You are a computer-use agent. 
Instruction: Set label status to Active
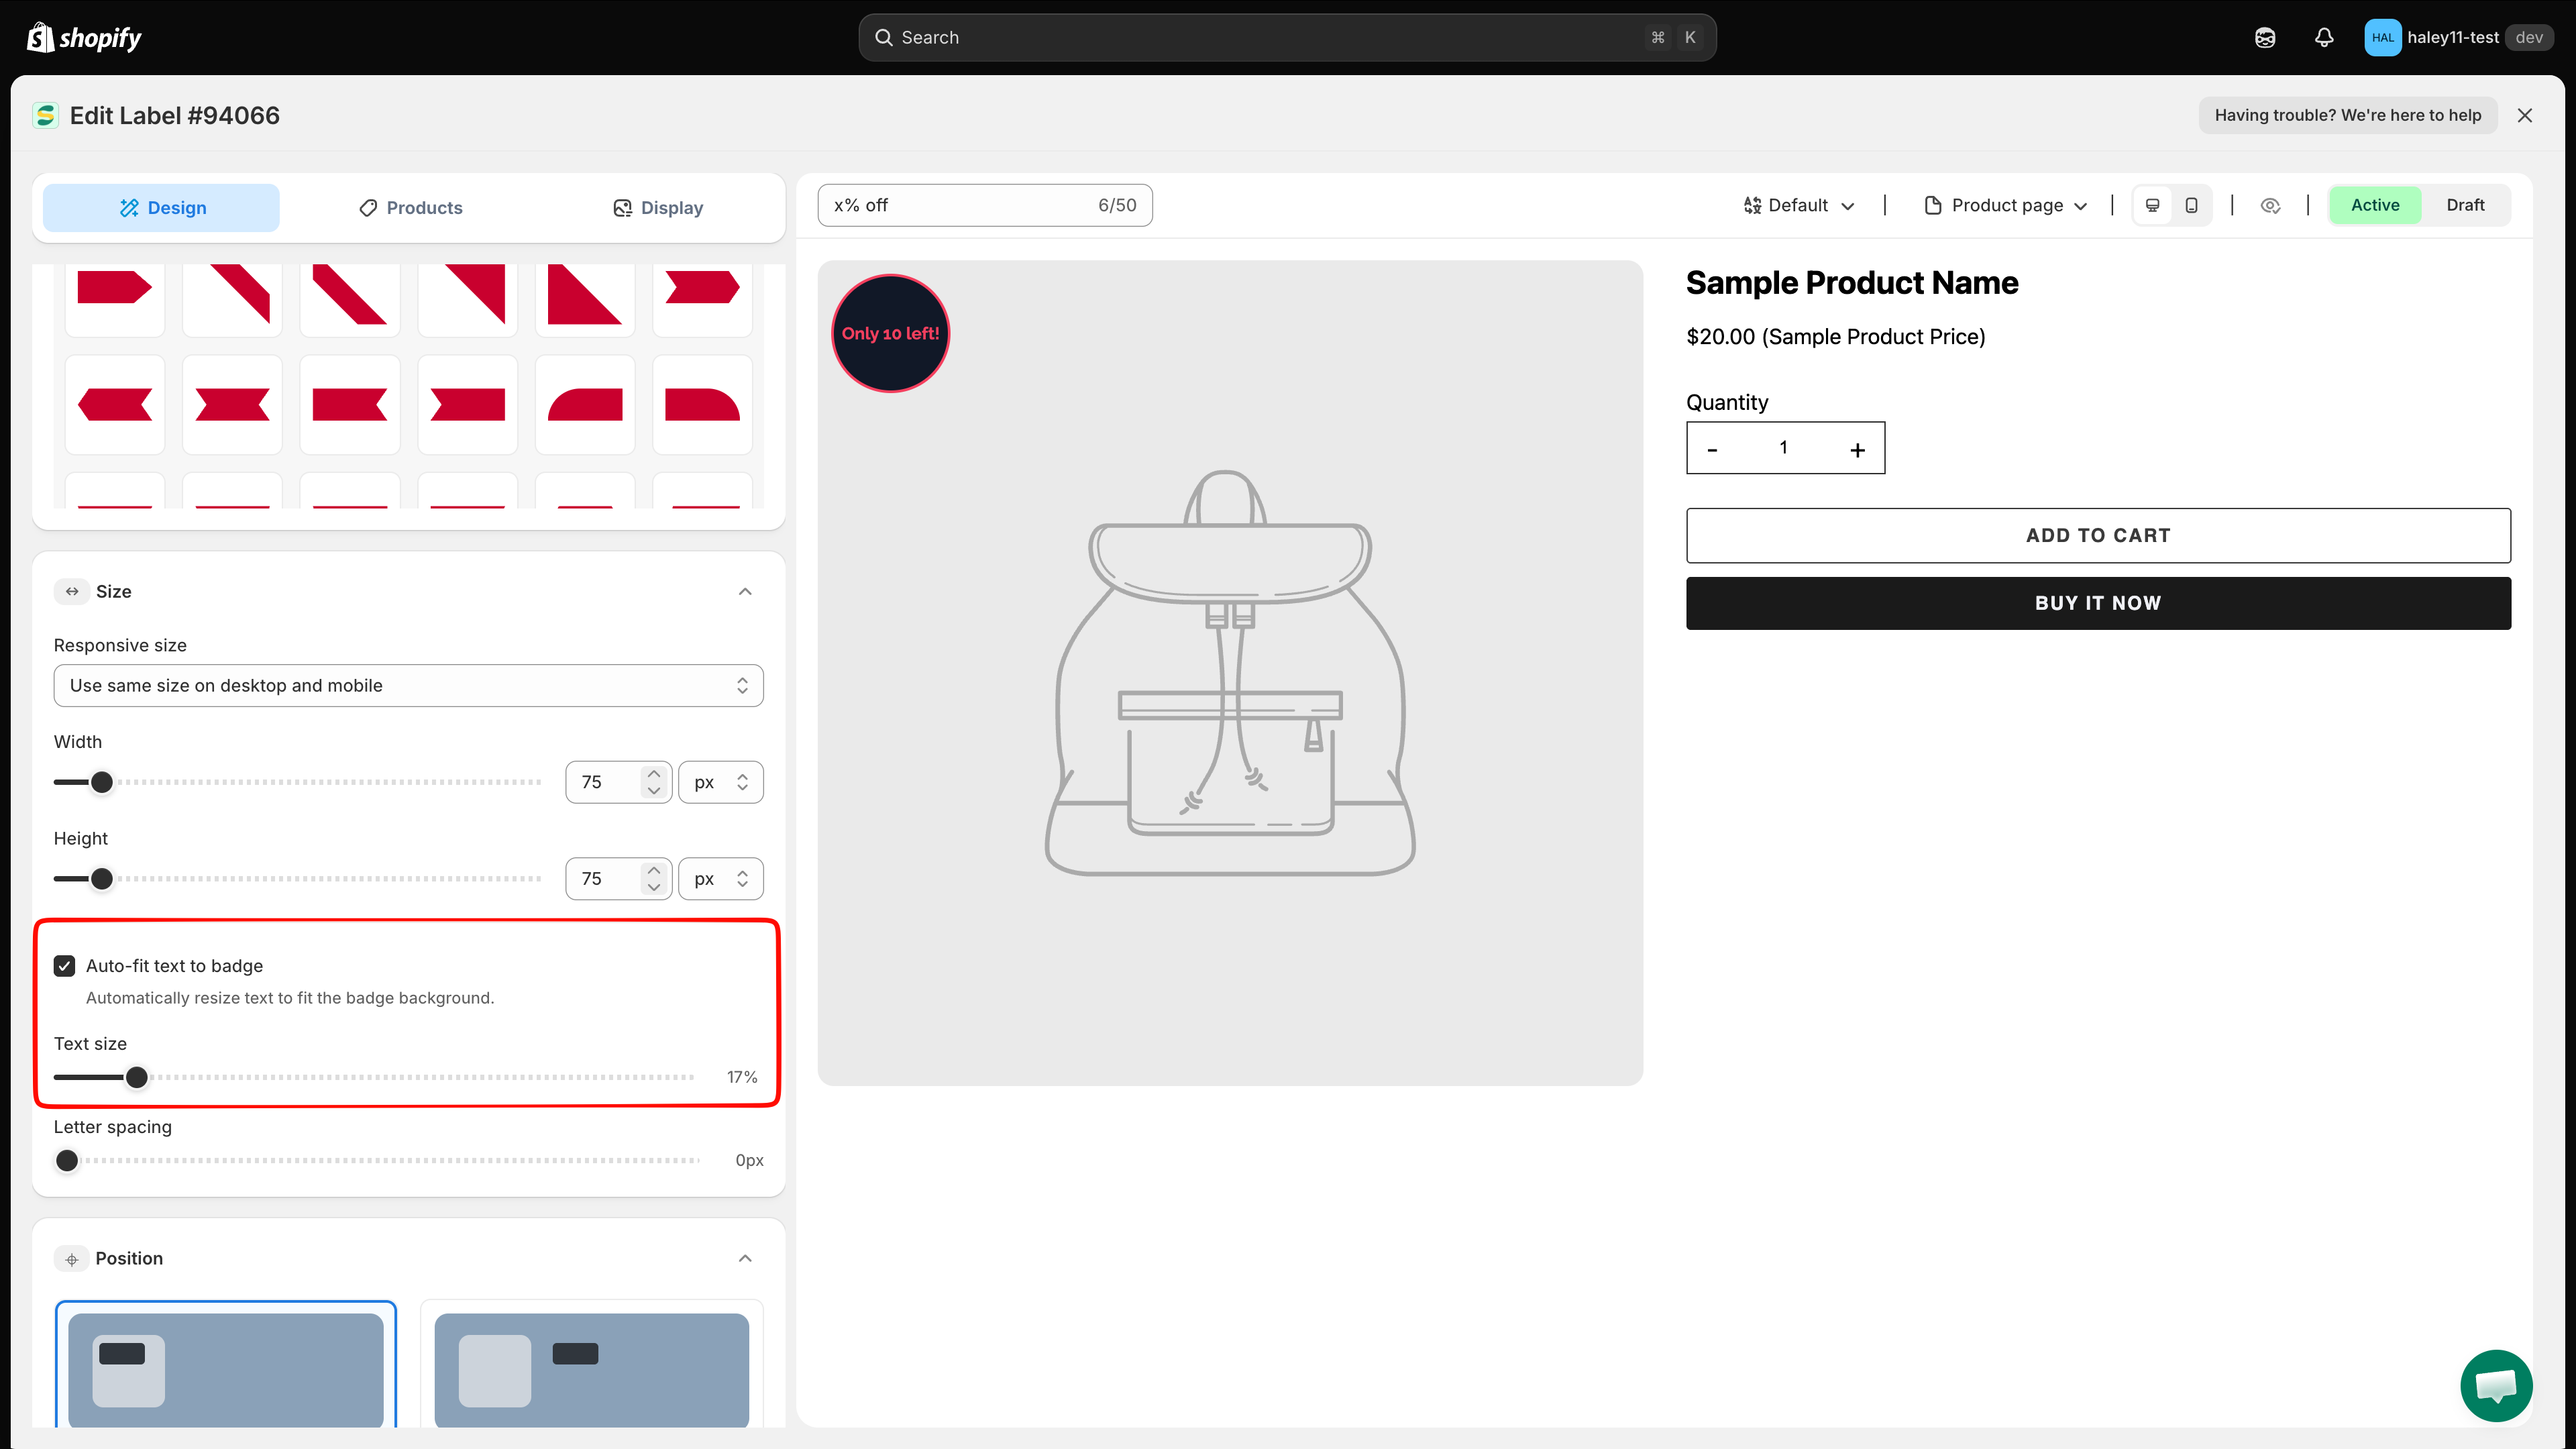[x=2375, y=205]
